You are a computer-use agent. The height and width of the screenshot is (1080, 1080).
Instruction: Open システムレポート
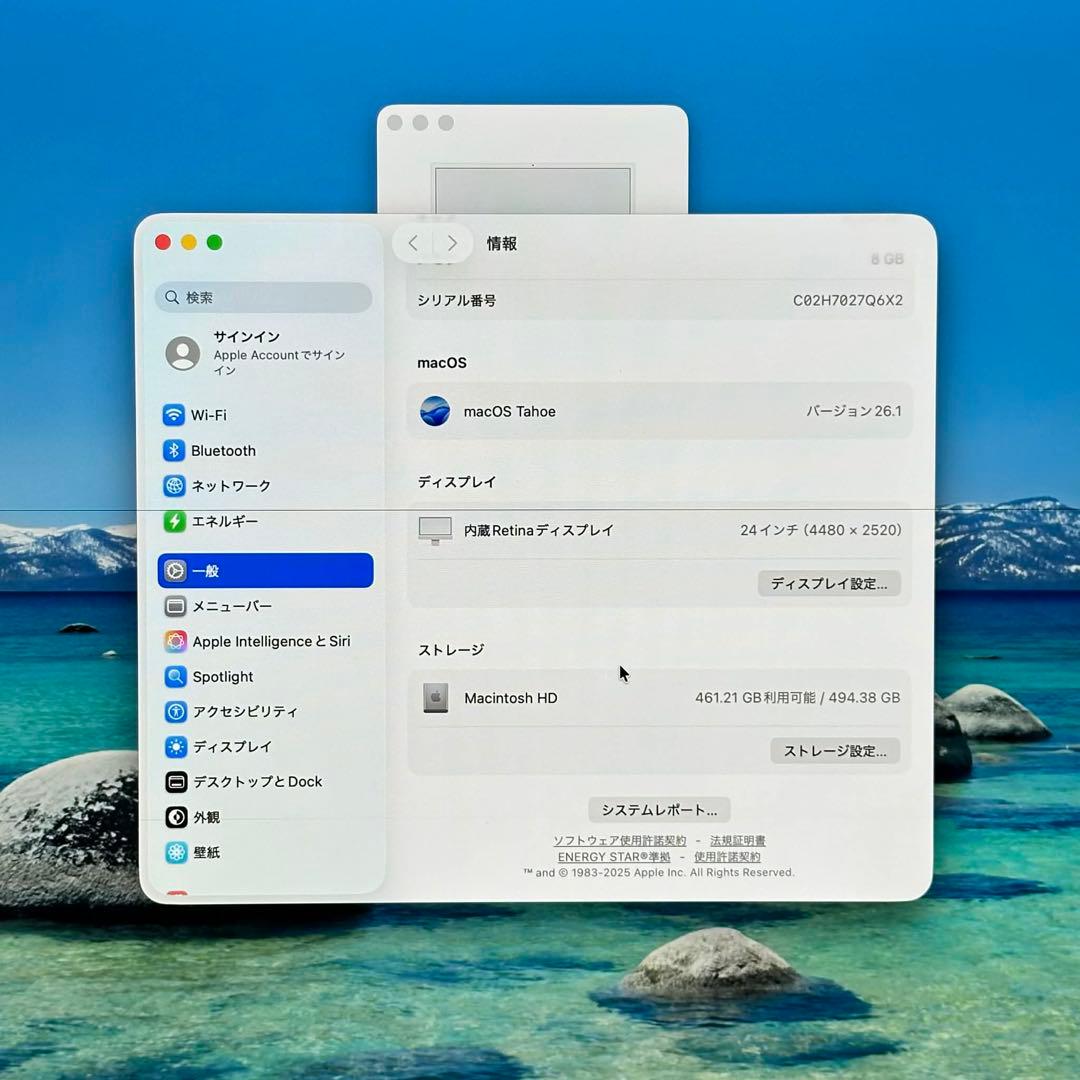[x=659, y=809]
